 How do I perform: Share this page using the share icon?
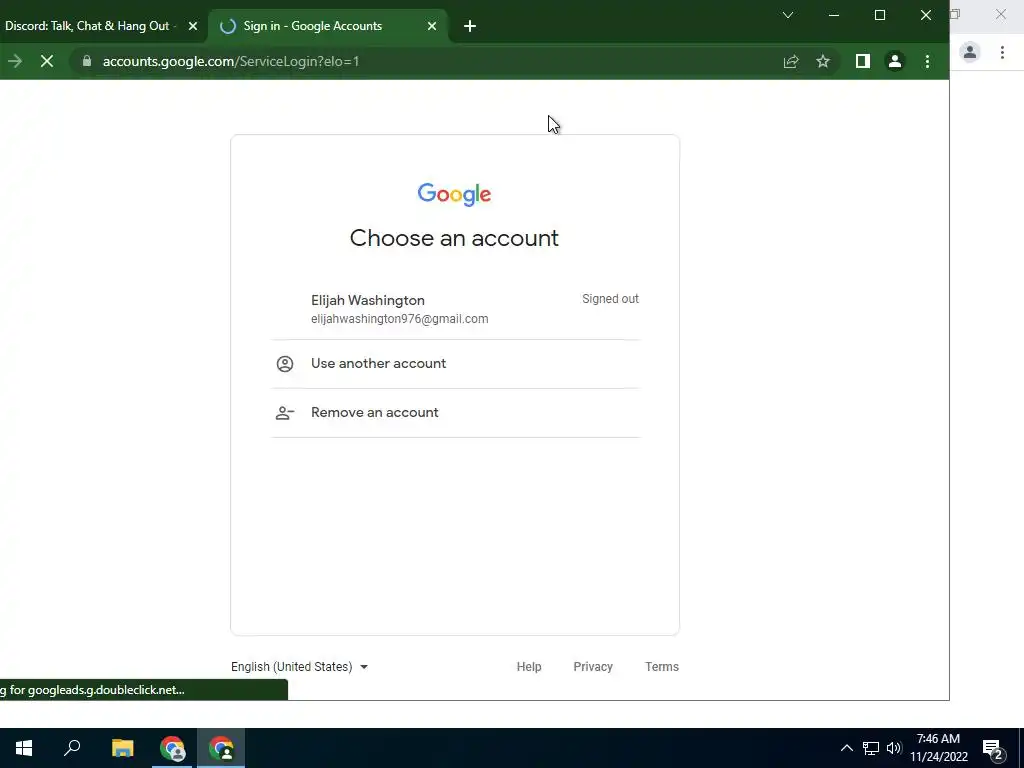point(791,61)
